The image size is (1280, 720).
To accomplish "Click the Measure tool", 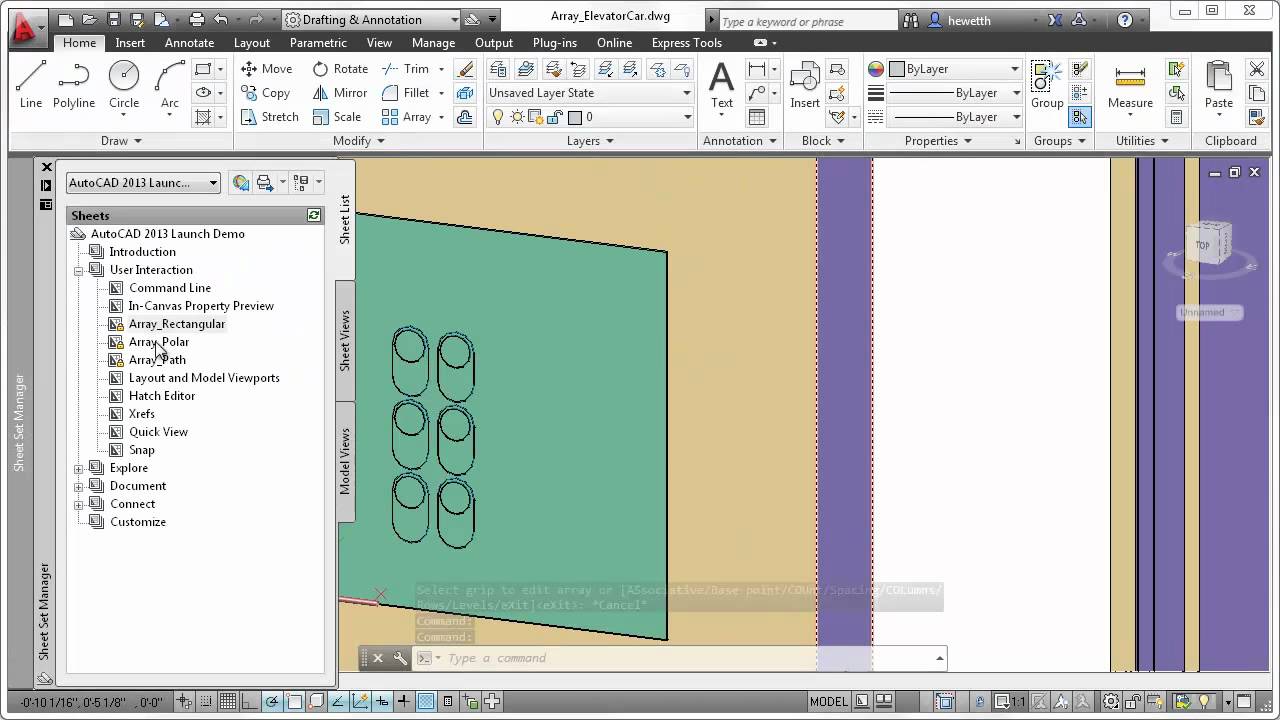I will pyautogui.click(x=1130, y=86).
